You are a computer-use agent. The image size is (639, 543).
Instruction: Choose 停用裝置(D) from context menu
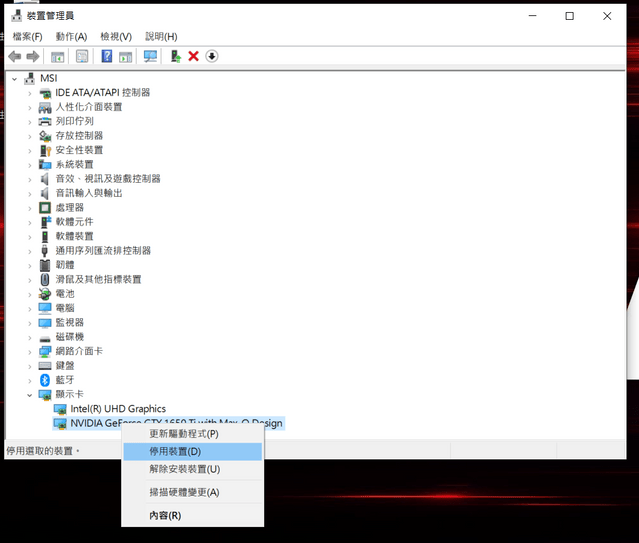[x=193, y=451]
